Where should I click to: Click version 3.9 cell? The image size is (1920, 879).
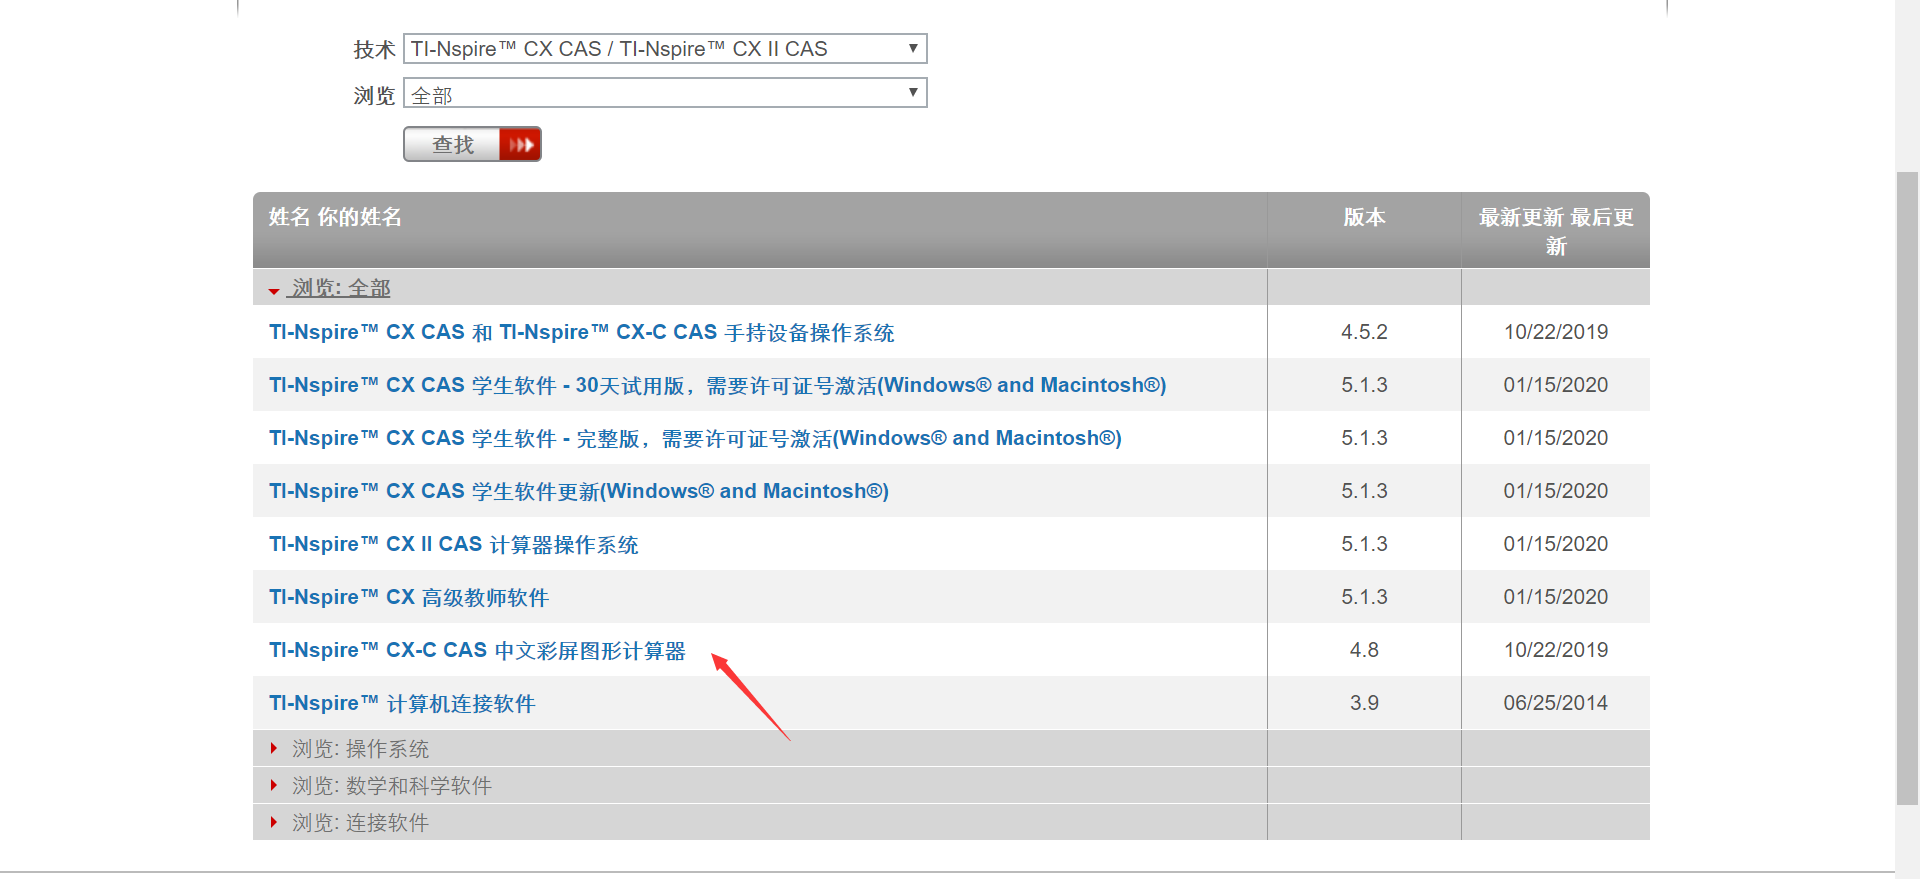(1364, 703)
